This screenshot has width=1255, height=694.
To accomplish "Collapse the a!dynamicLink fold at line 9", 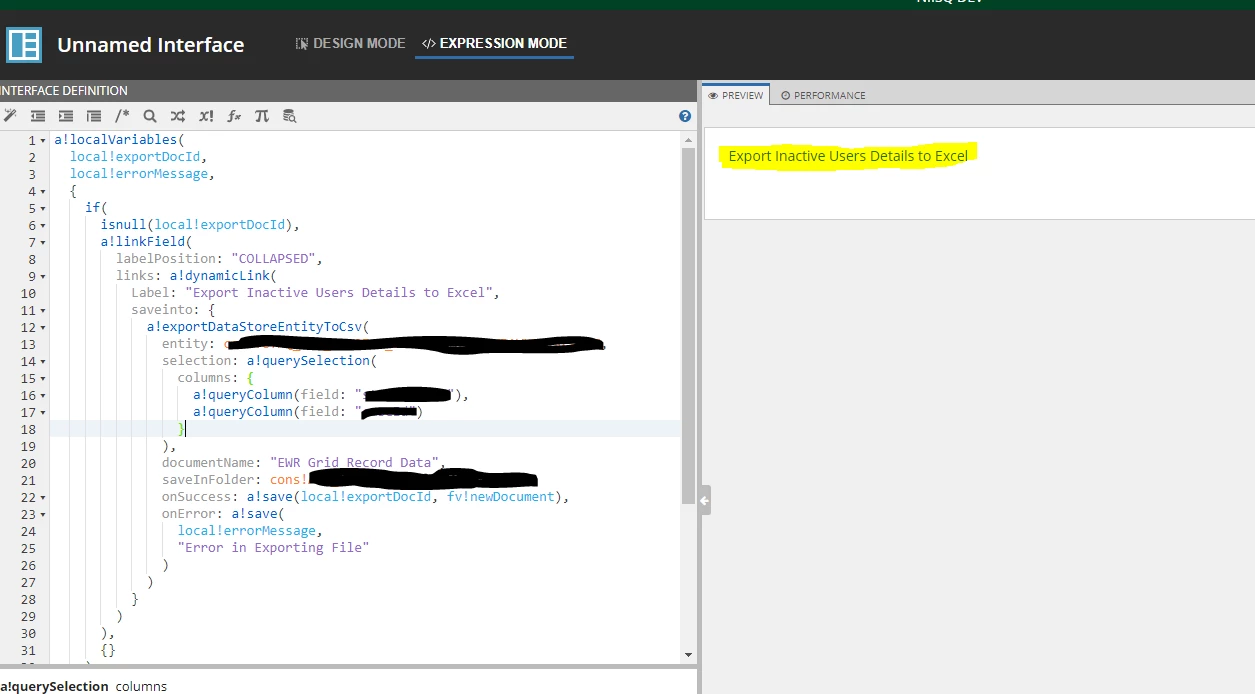I will pyautogui.click(x=43, y=277).
